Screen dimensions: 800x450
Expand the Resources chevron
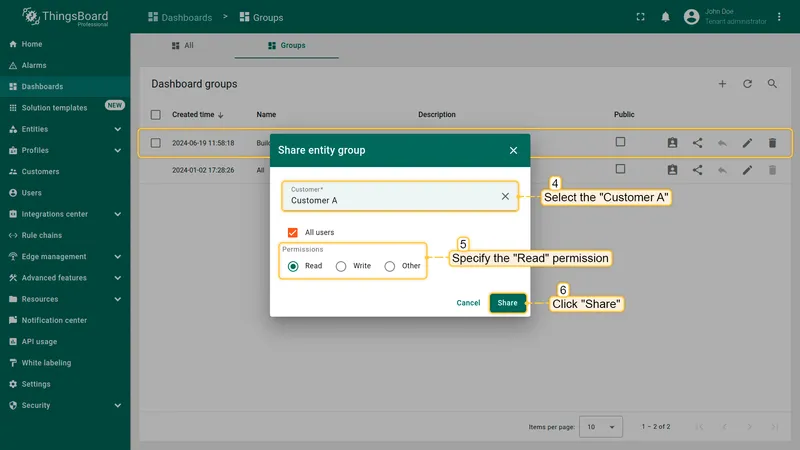tap(118, 299)
